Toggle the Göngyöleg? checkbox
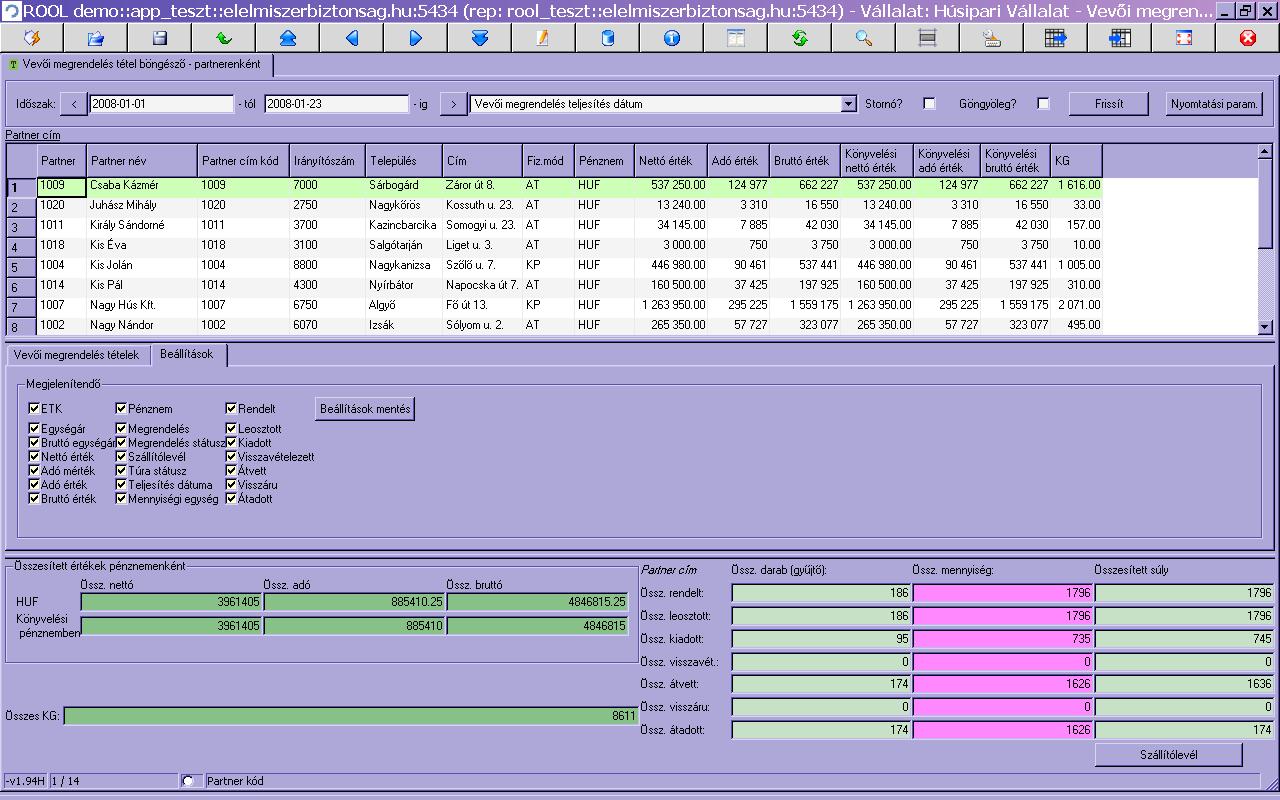Screen dimensions: 1280x800 click(1043, 104)
